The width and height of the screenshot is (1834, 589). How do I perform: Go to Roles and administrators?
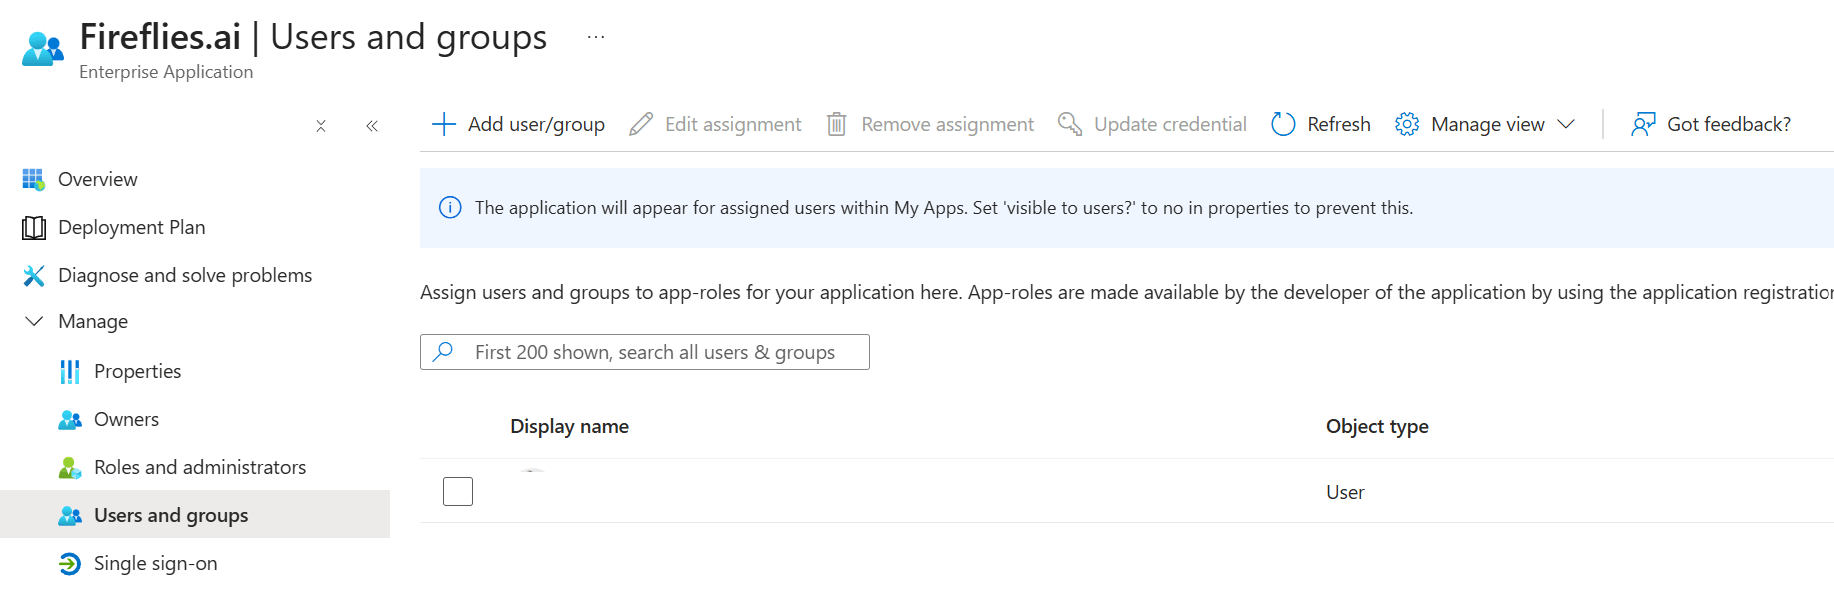coord(199,468)
